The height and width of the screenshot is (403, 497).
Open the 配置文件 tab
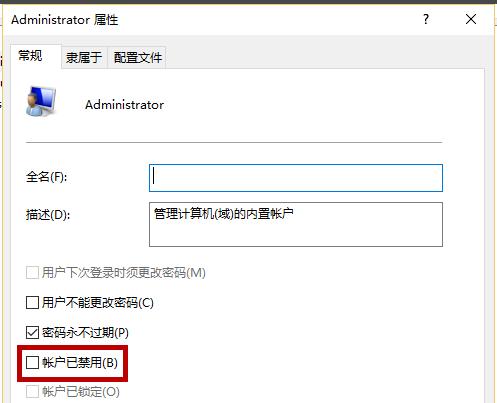138,58
